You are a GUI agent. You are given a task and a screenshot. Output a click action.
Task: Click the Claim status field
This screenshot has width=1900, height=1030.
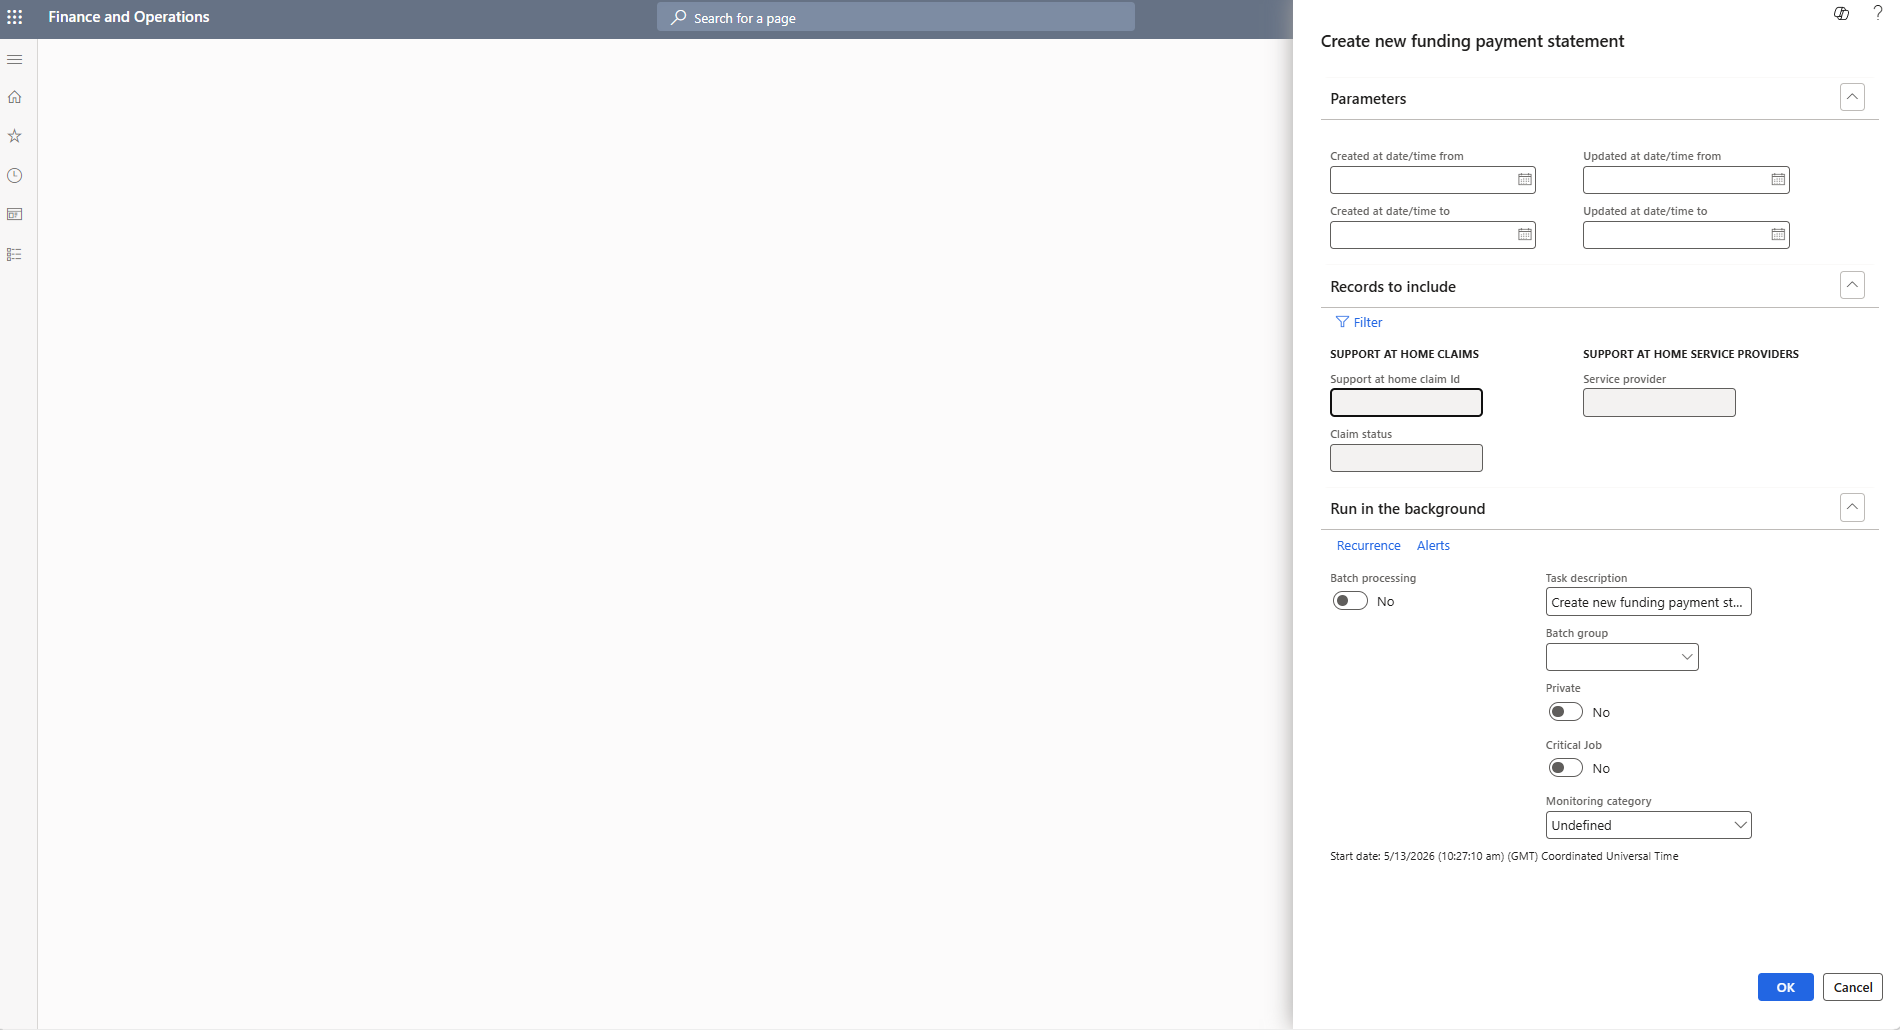(x=1406, y=458)
